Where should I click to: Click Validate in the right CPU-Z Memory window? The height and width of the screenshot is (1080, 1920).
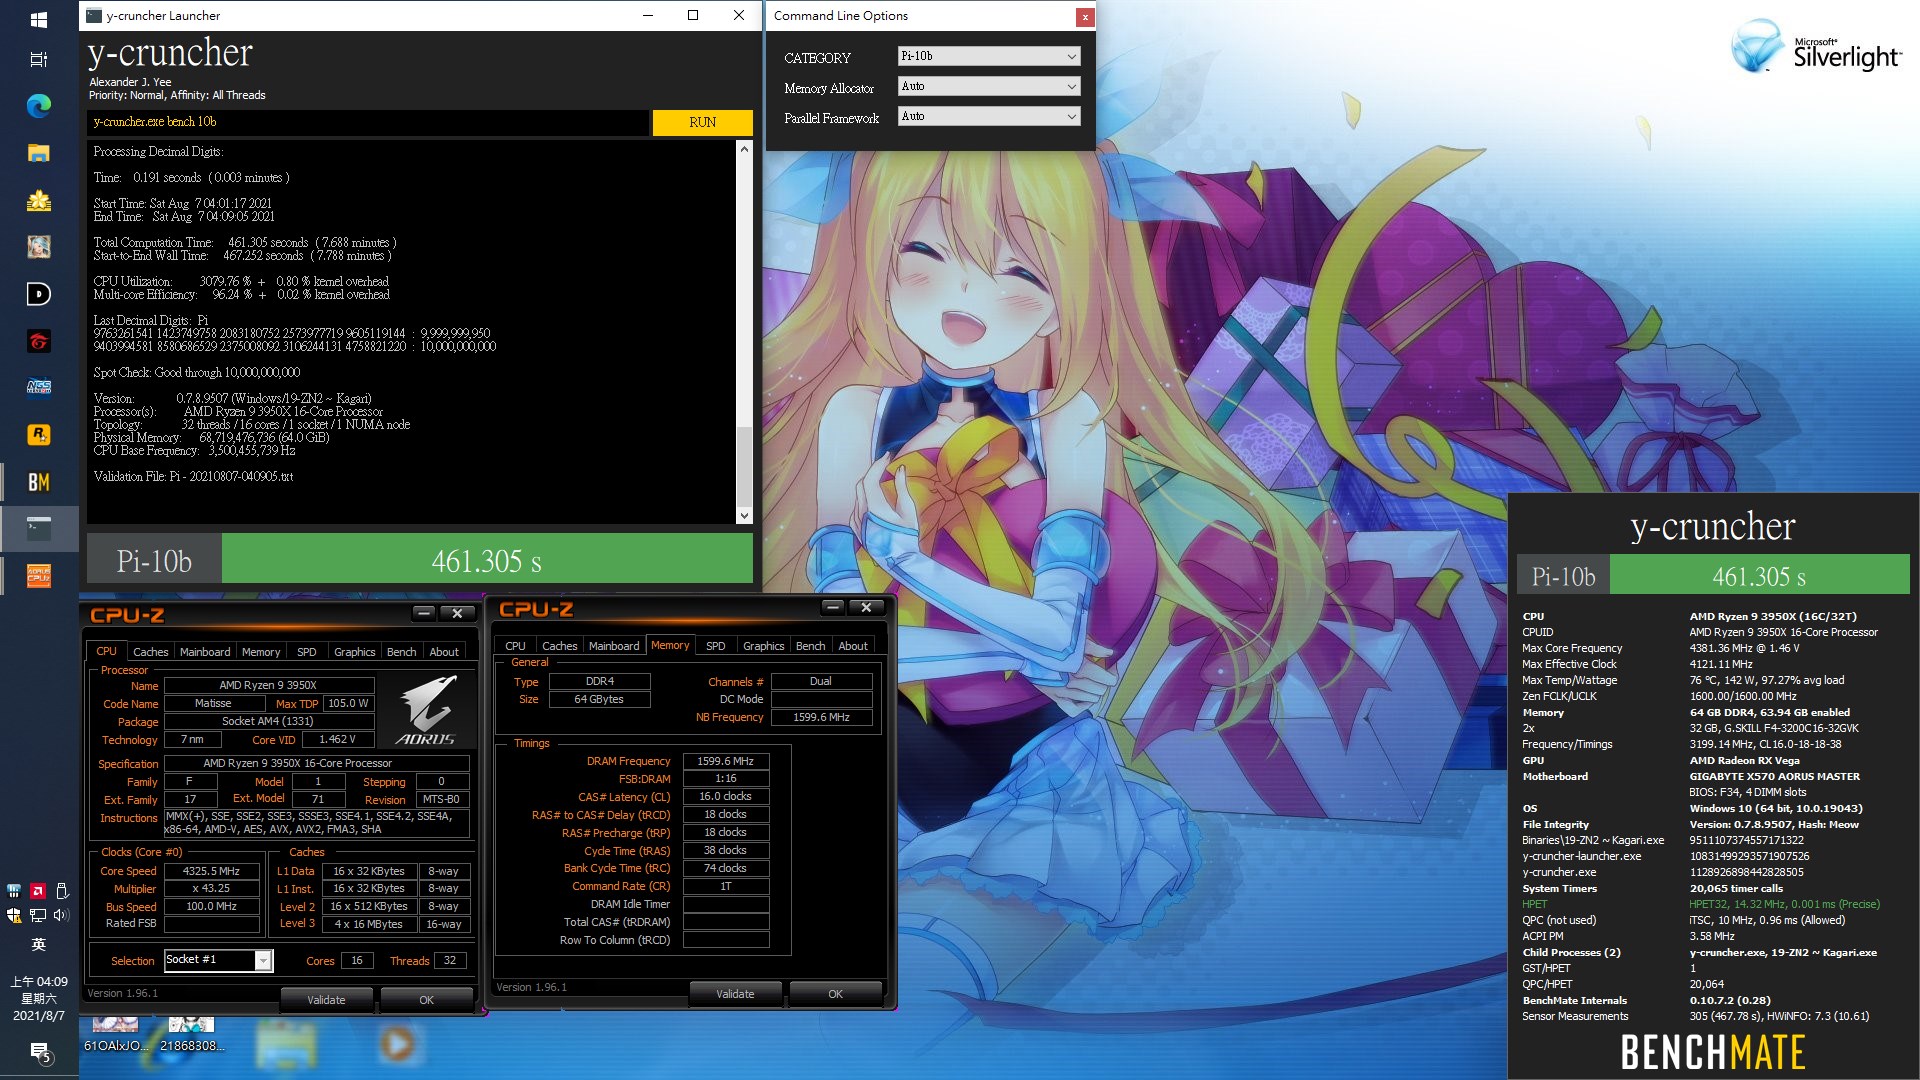(736, 994)
